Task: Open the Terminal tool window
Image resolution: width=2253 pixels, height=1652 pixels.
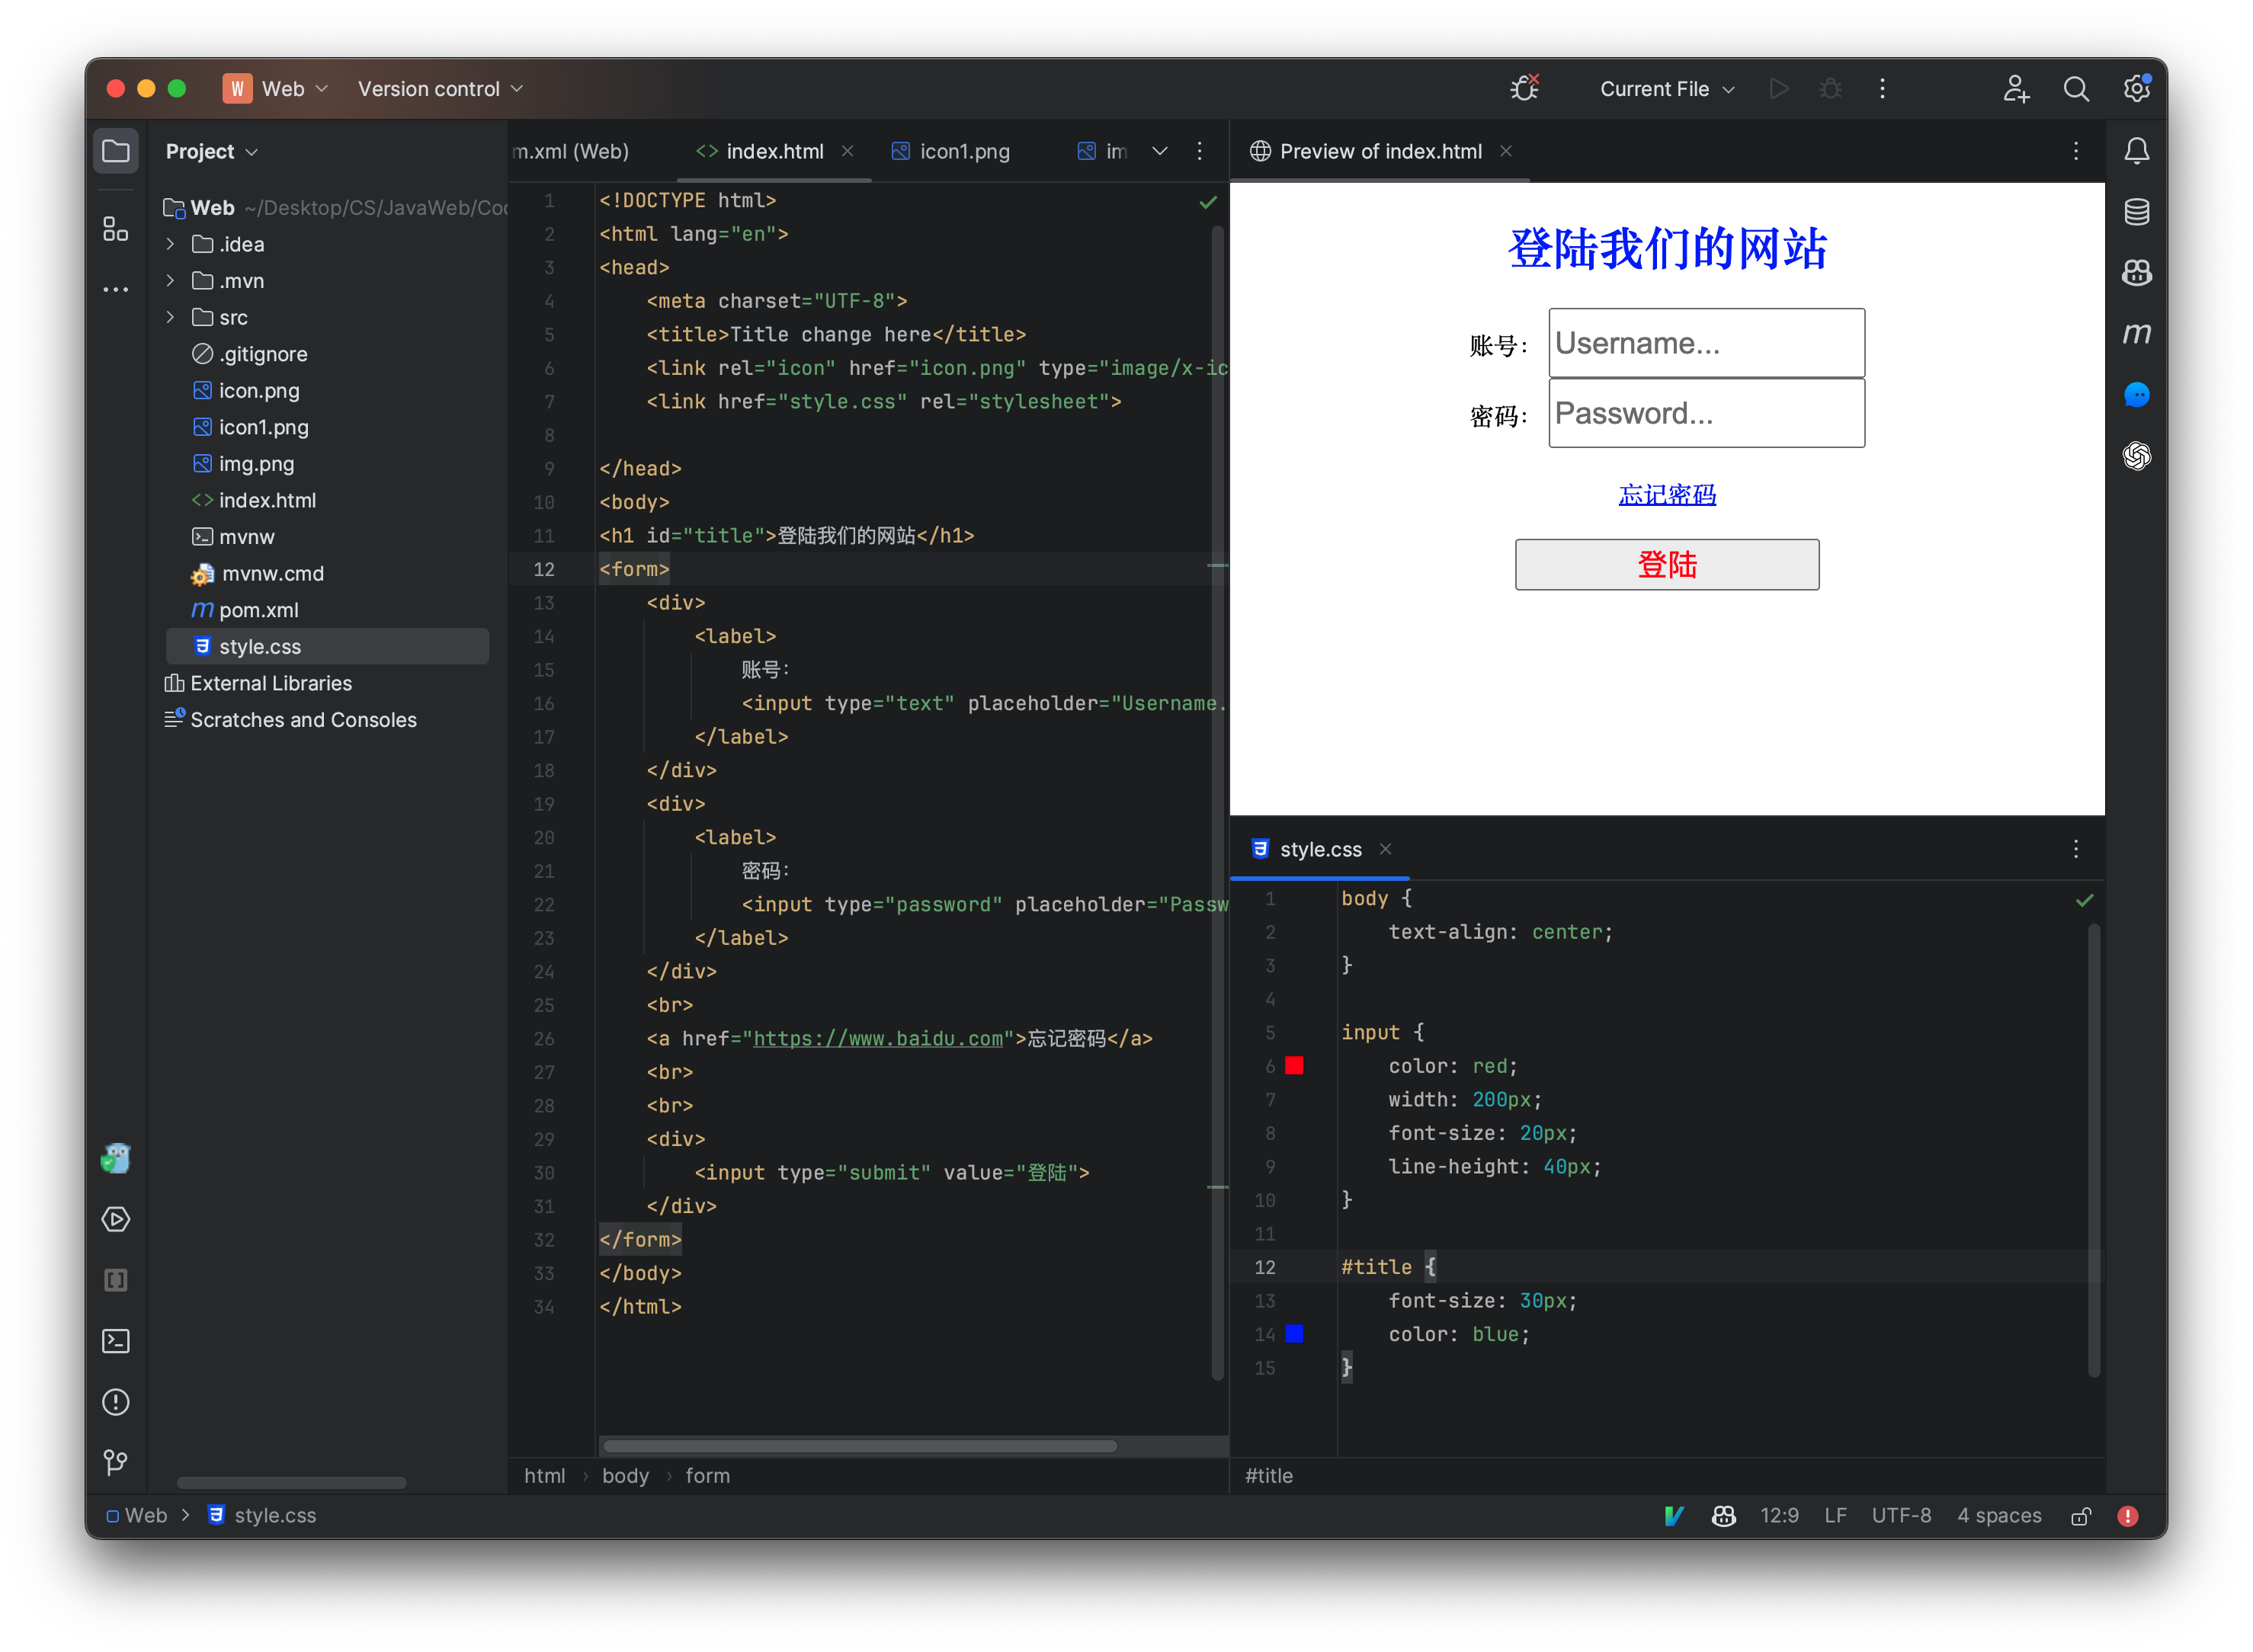Action: (115, 1341)
